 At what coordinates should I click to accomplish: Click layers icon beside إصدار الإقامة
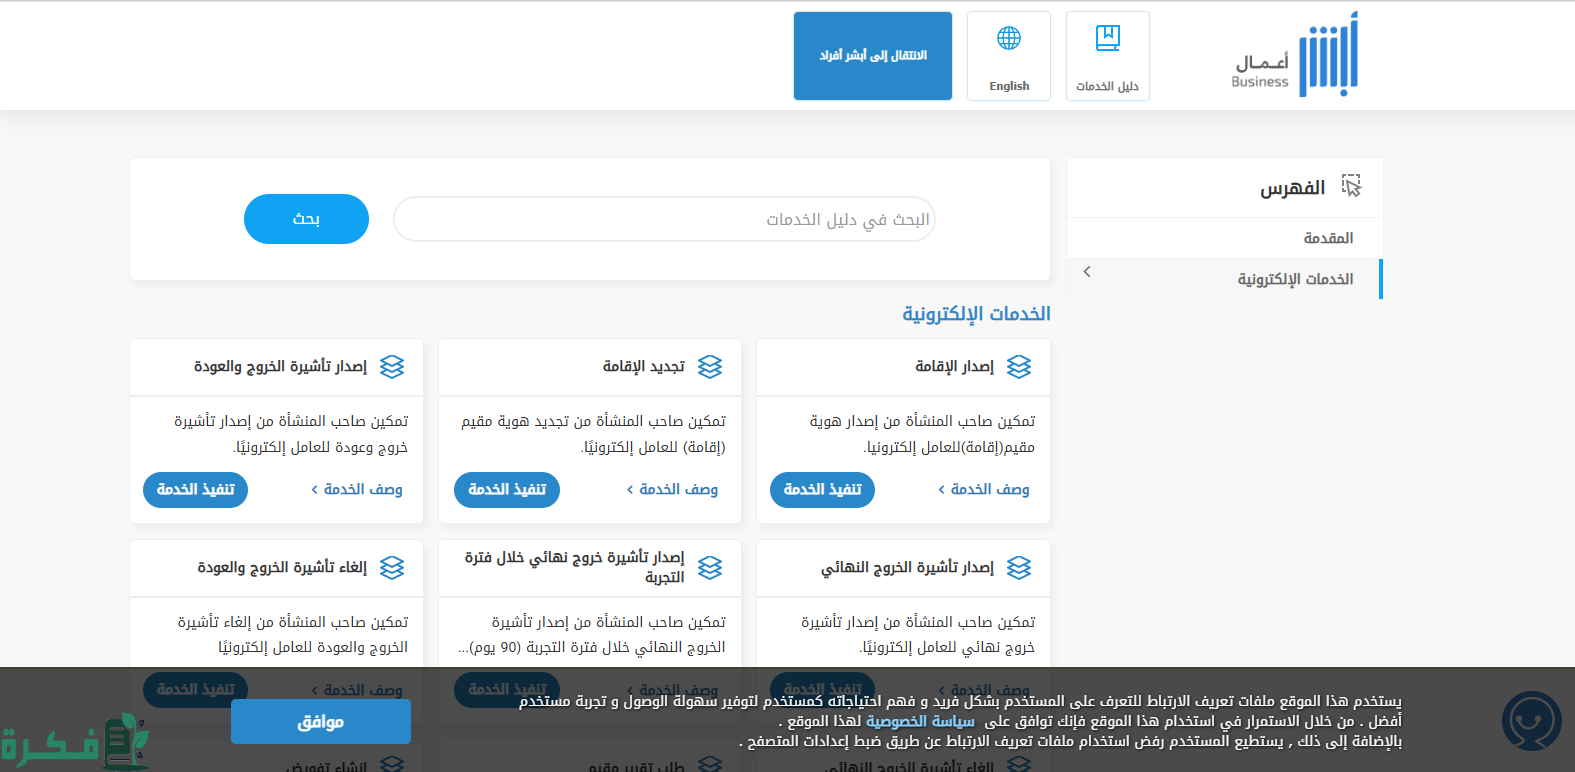tap(1018, 367)
